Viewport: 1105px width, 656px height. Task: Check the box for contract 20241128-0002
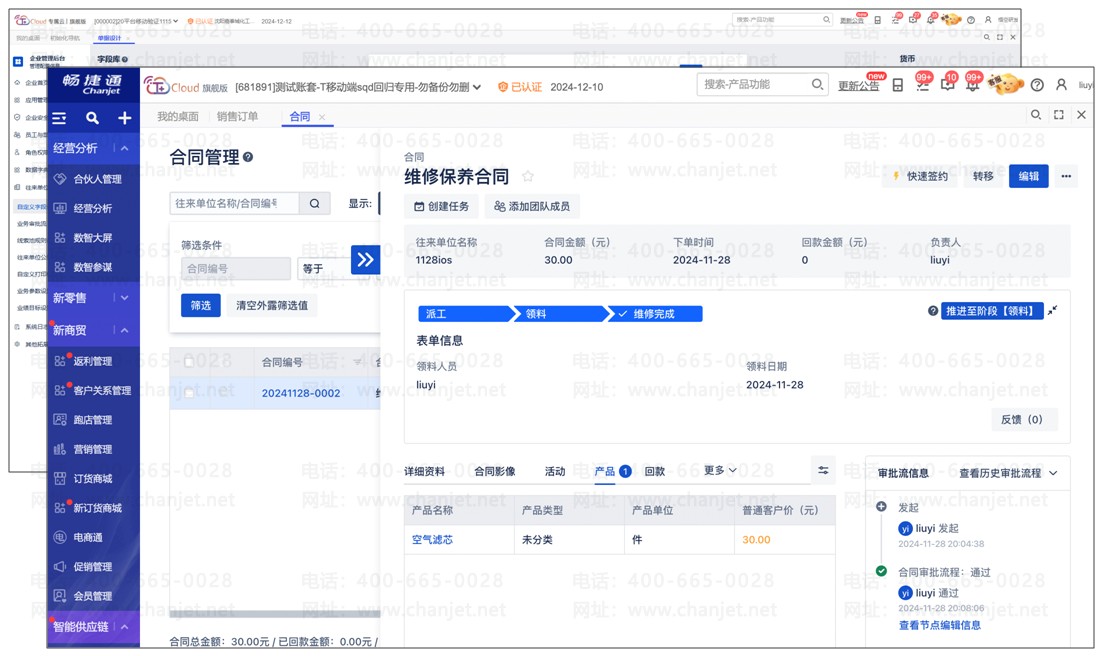189,393
